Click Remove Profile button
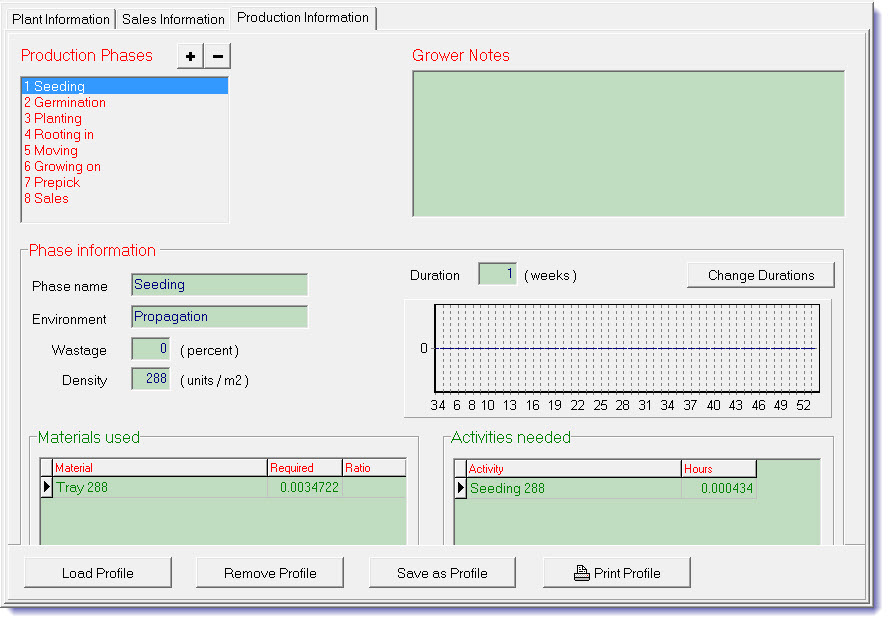Viewport: 889px width, 623px height. point(270,573)
